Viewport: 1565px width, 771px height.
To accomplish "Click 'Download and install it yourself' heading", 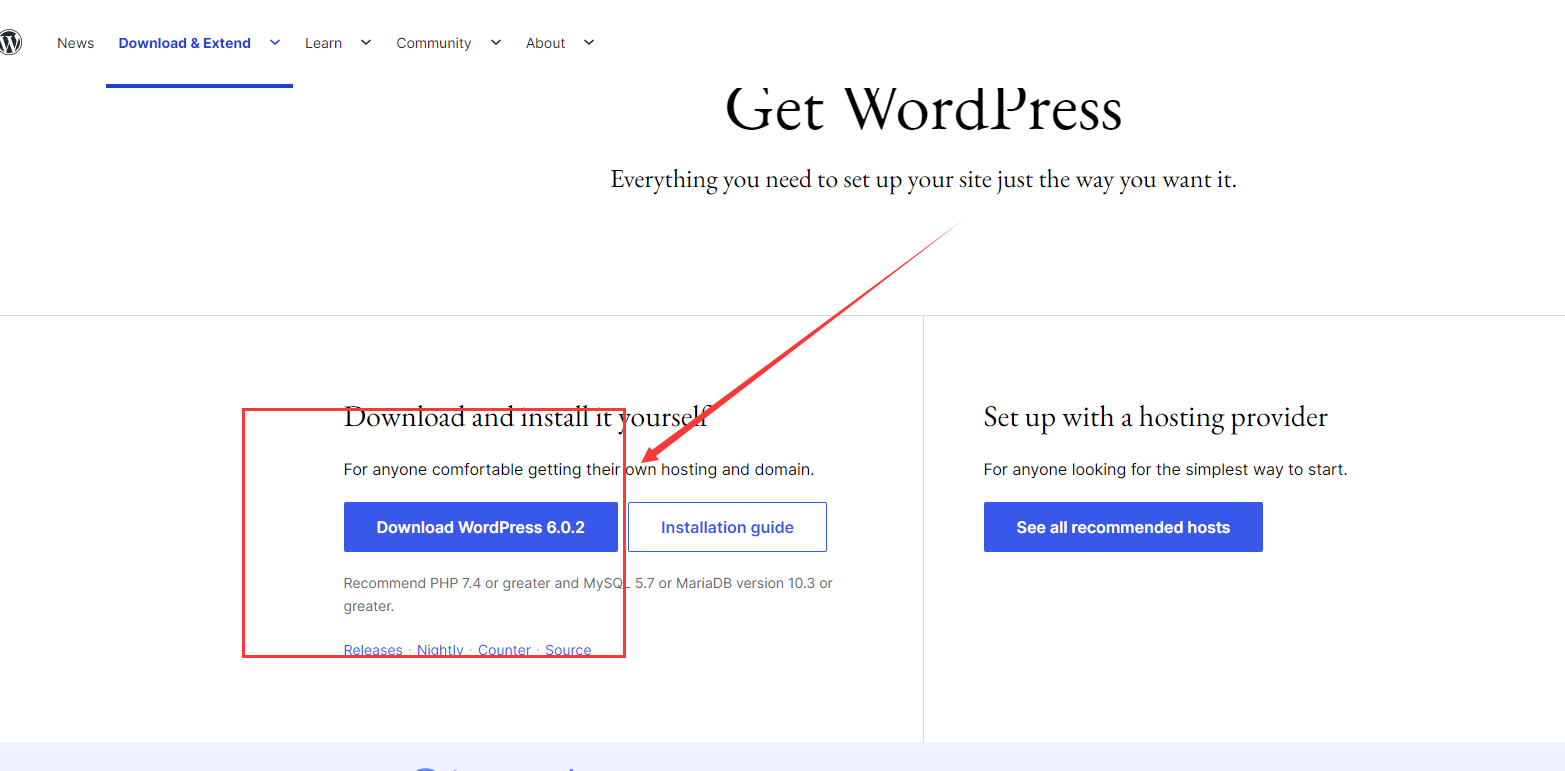I will [526, 417].
